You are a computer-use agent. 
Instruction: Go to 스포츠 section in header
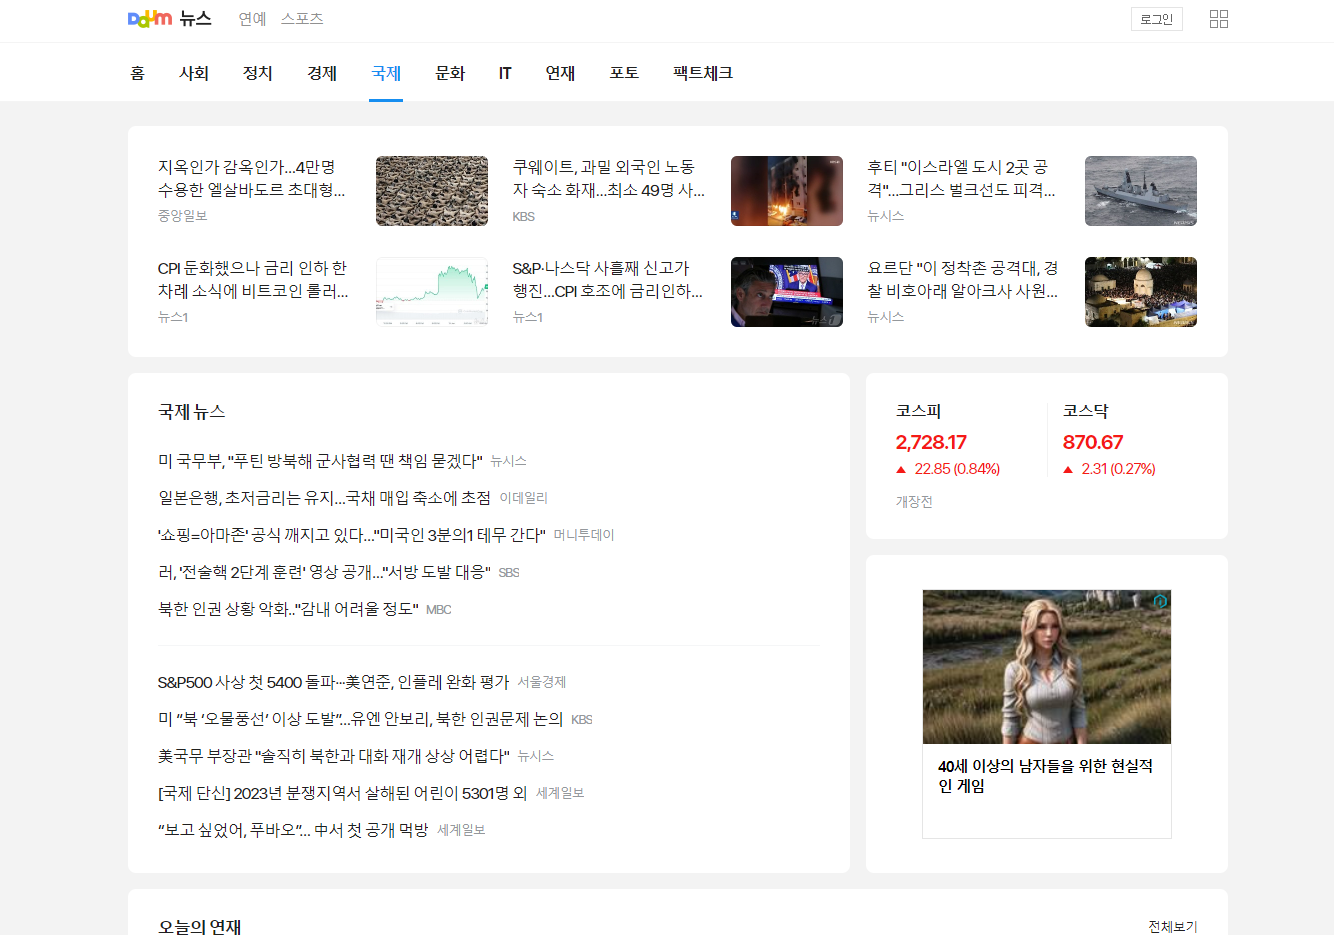tap(302, 19)
